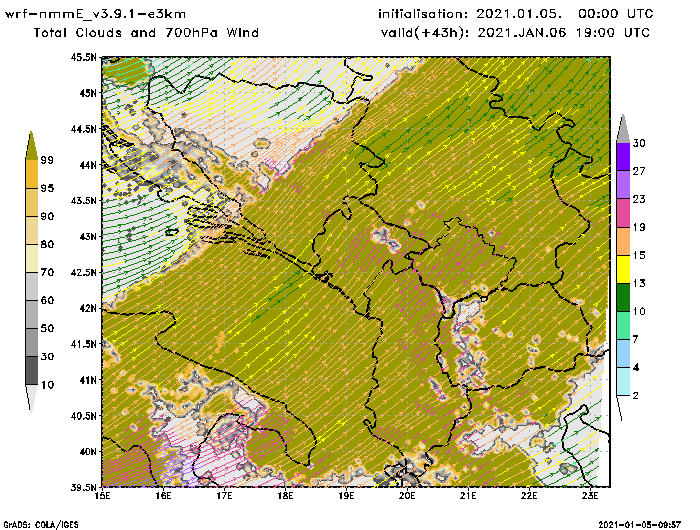Click the '40.5N' latitude label
The width and height of the screenshot is (700, 530).
point(83,416)
